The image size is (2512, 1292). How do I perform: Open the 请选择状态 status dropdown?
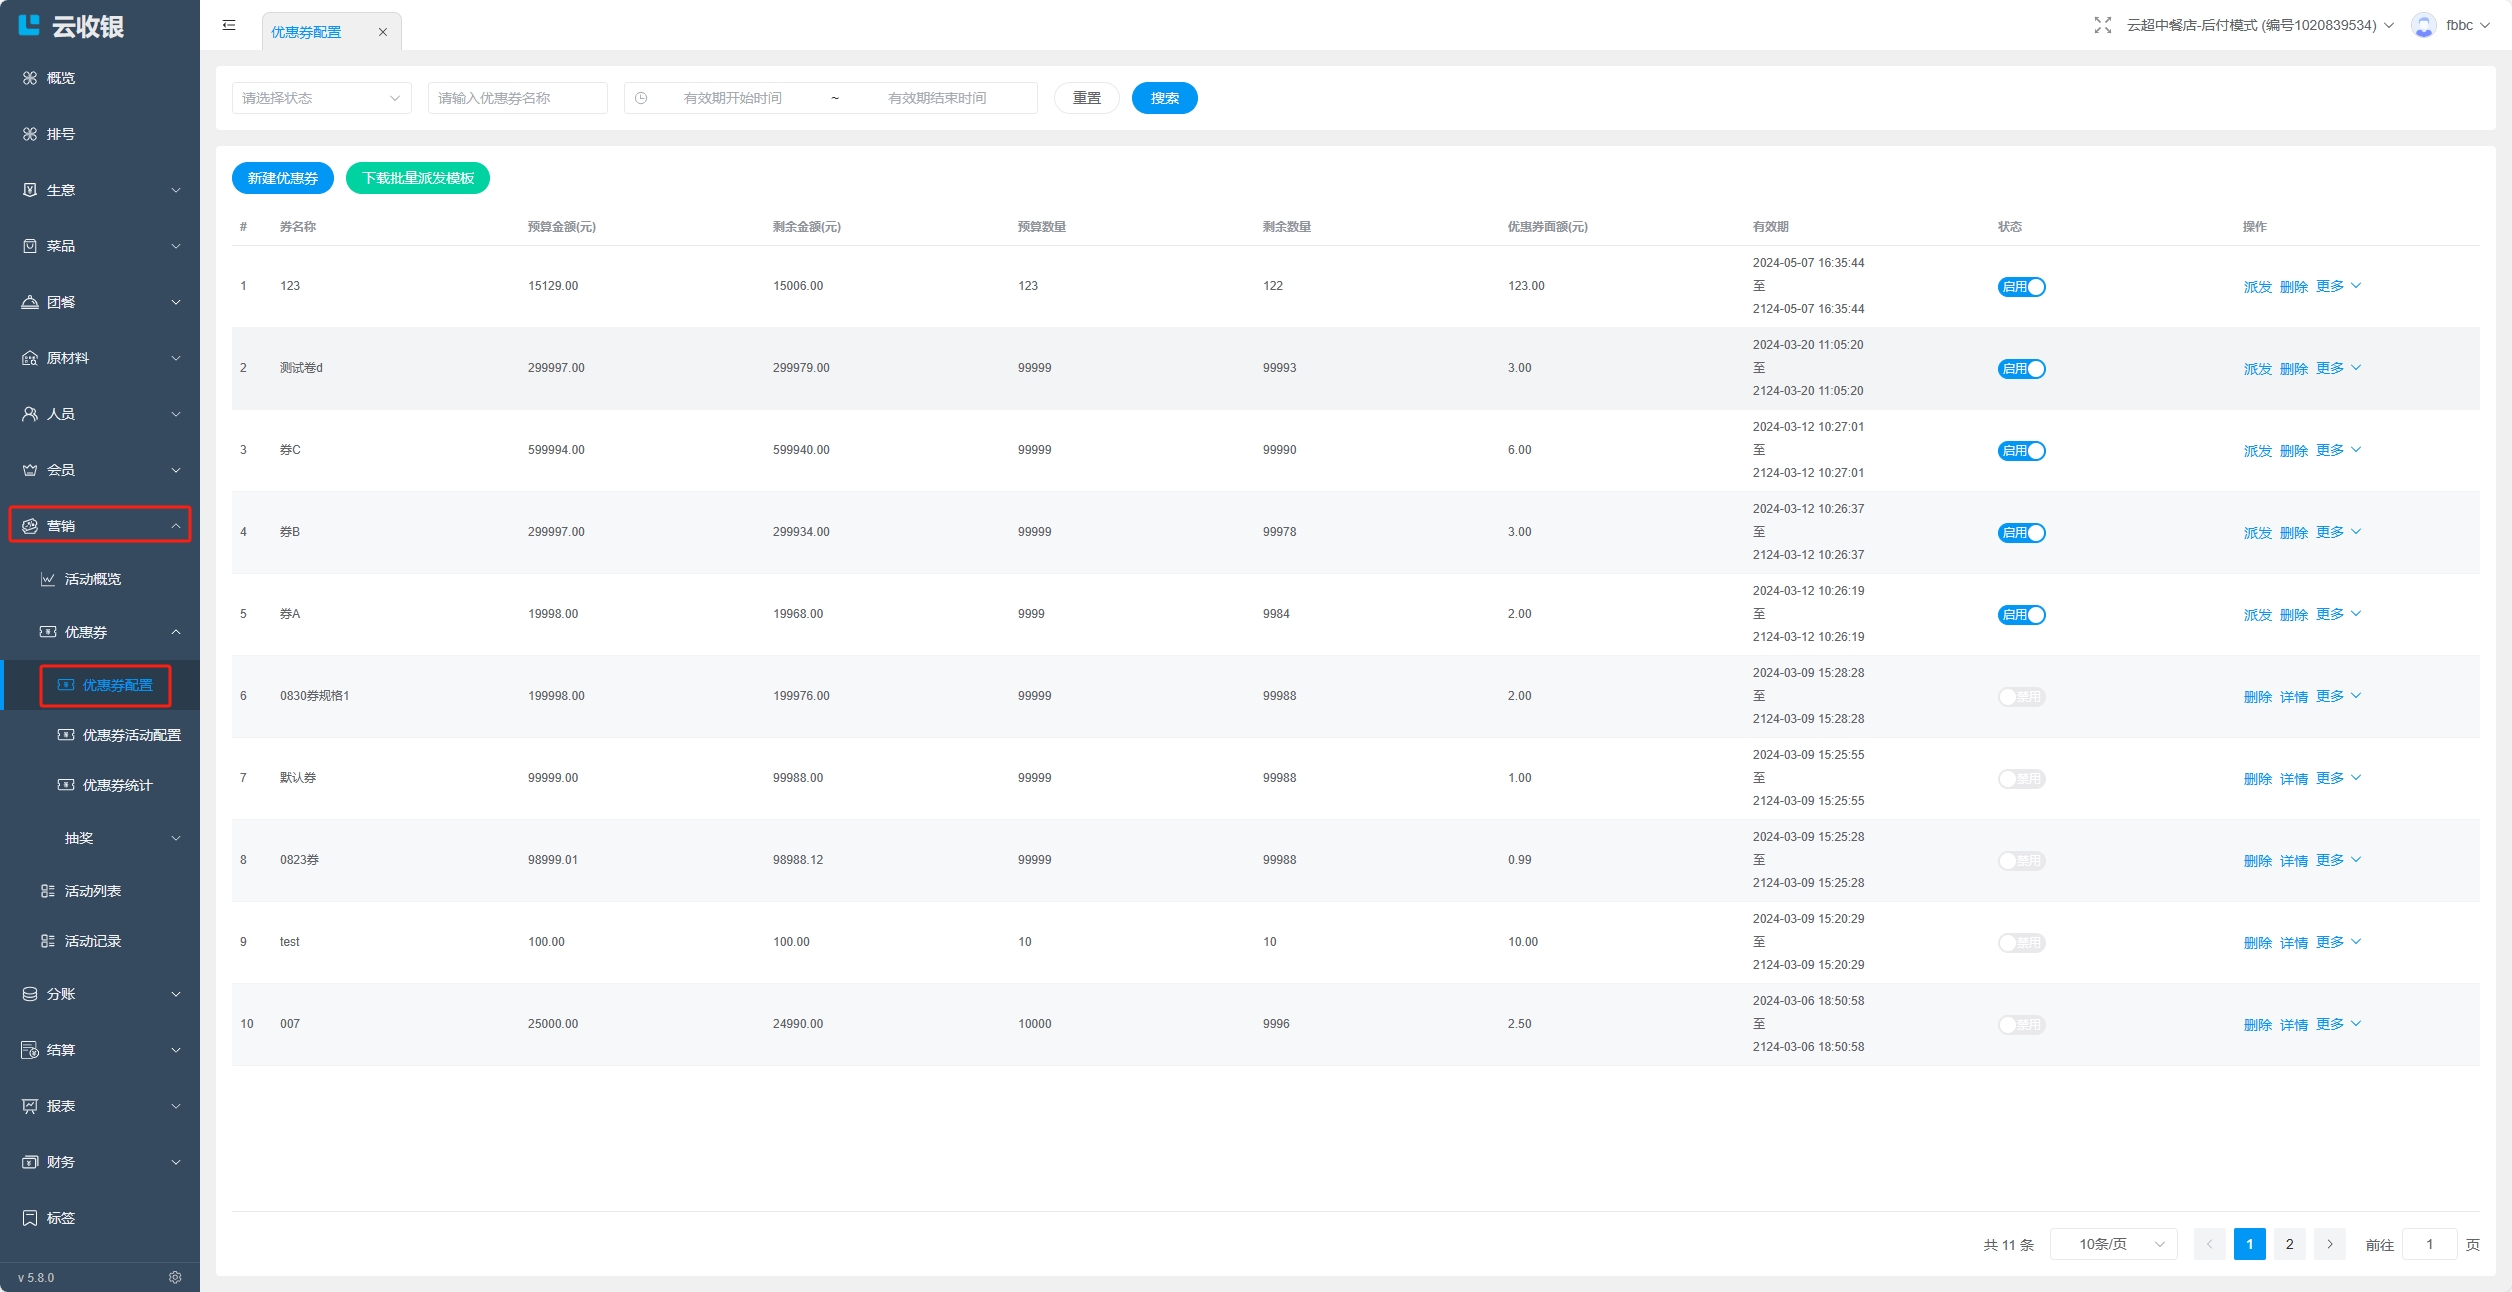click(321, 98)
